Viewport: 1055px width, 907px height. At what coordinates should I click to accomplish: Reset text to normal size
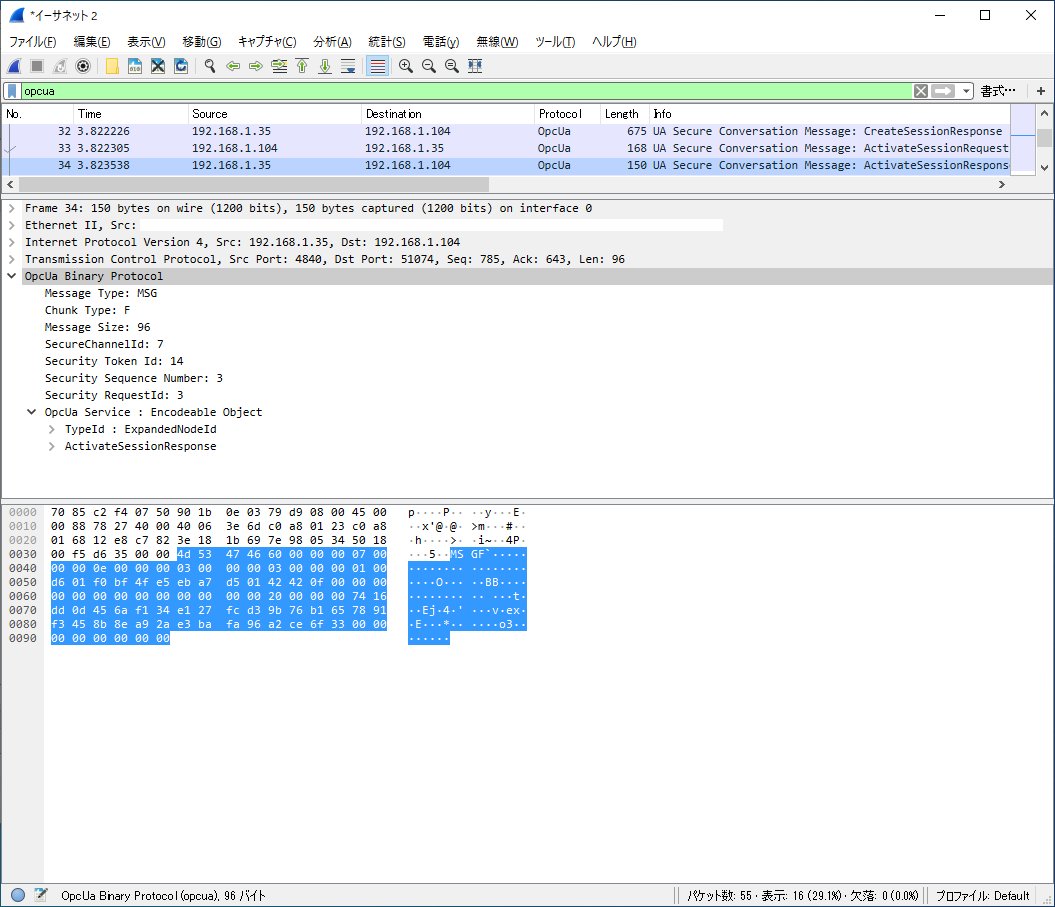(451, 66)
